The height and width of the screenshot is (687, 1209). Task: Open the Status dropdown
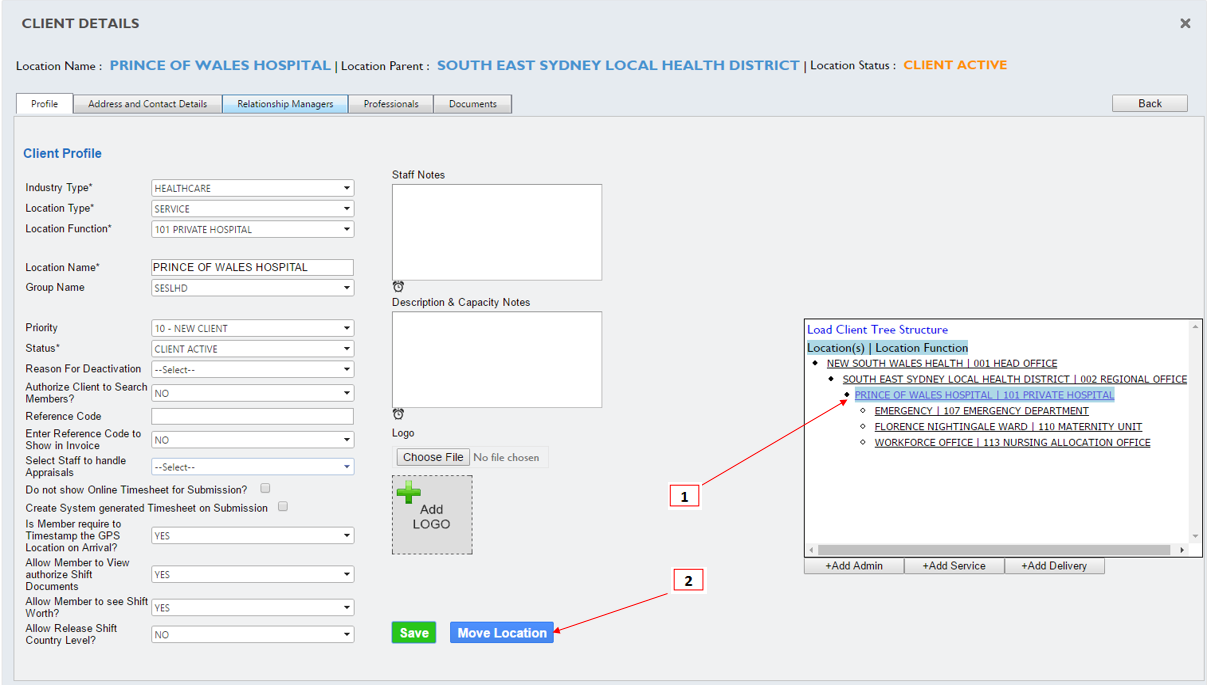pos(253,349)
